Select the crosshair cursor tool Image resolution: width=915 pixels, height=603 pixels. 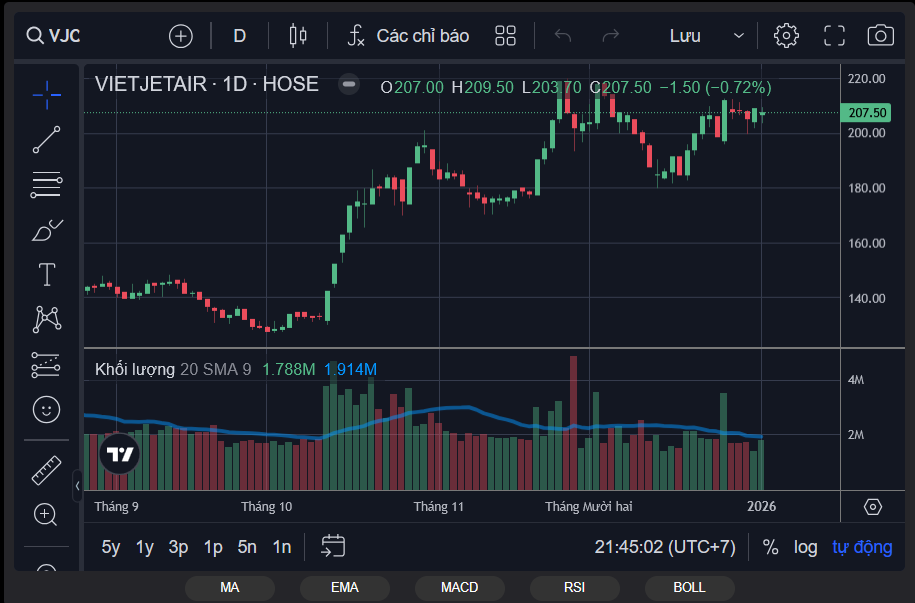(46, 95)
